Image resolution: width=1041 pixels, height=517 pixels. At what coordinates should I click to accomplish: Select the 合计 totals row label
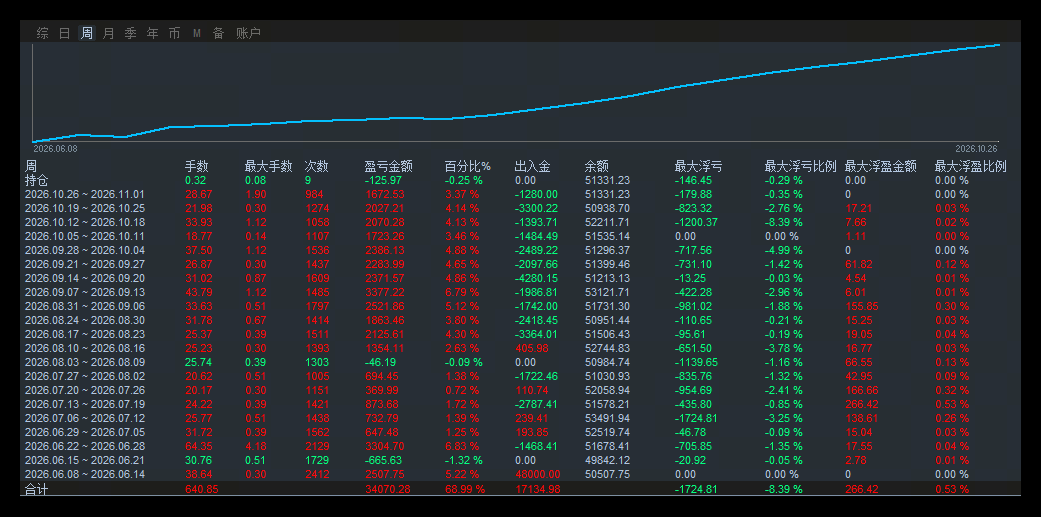tap(37, 489)
